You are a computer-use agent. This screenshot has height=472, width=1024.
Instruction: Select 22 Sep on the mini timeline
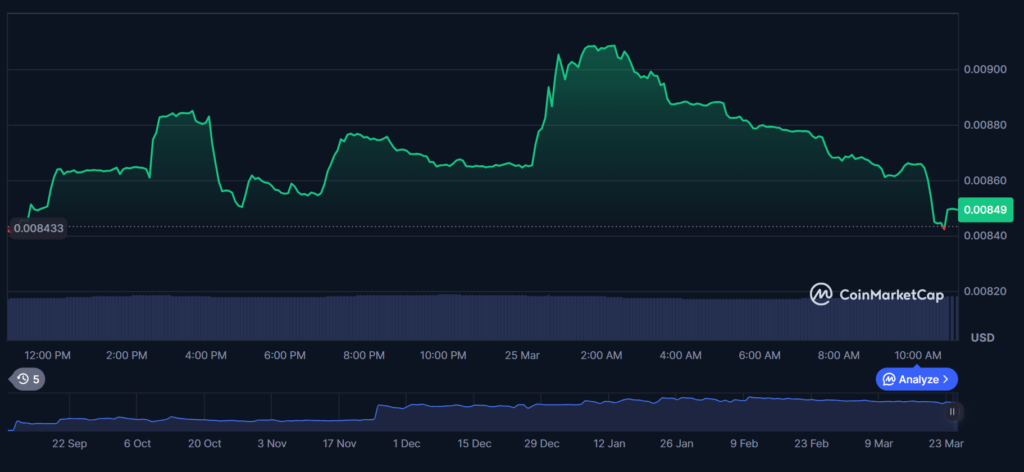(68, 443)
